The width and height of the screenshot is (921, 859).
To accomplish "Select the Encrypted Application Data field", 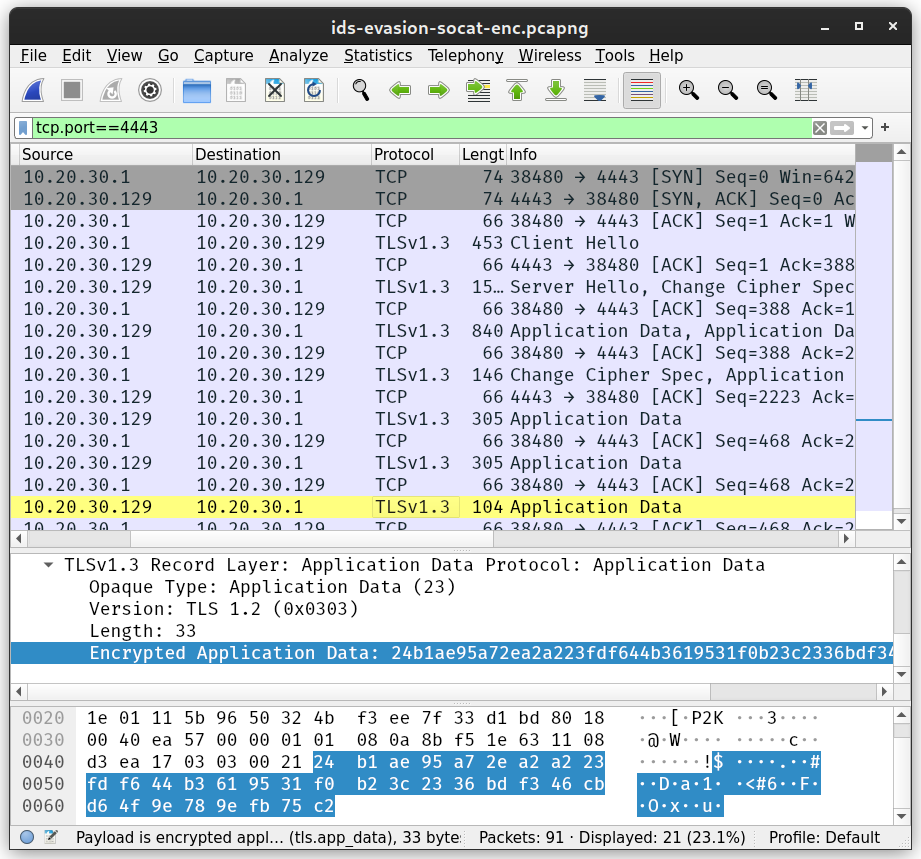I will coord(452,653).
